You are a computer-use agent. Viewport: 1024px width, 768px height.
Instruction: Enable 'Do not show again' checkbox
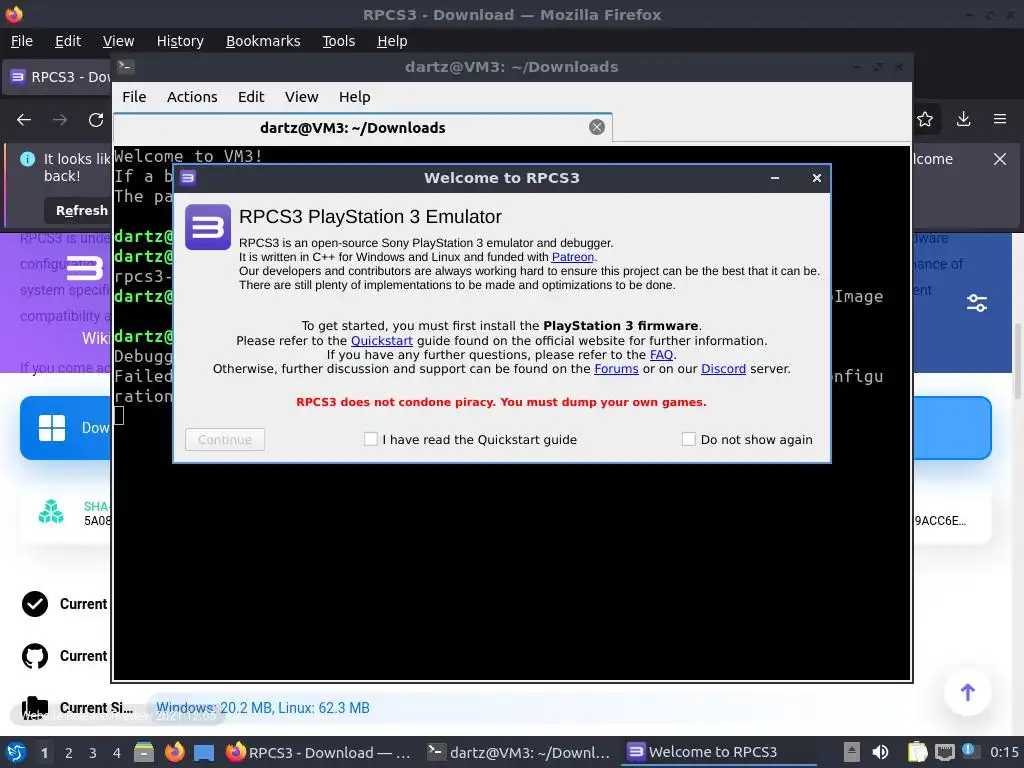(x=688, y=440)
